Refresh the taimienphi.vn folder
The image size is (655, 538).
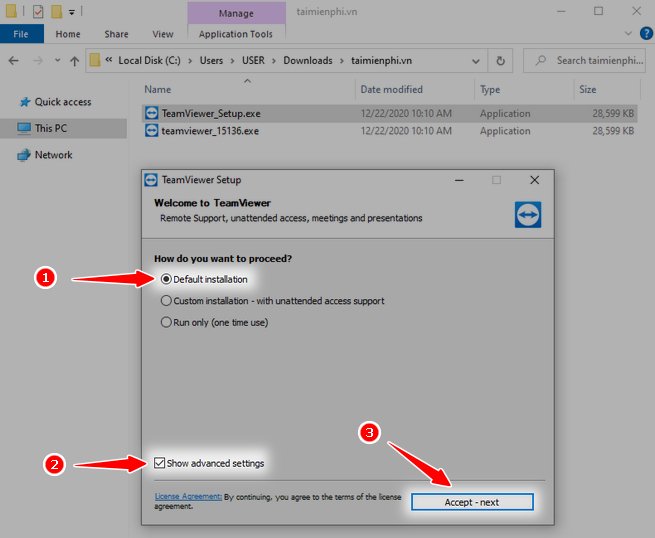coord(500,61)
